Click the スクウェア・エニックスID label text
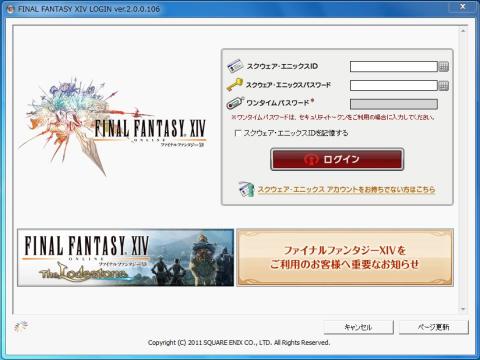This screenshot has width=480, height=360. [282, 66]
